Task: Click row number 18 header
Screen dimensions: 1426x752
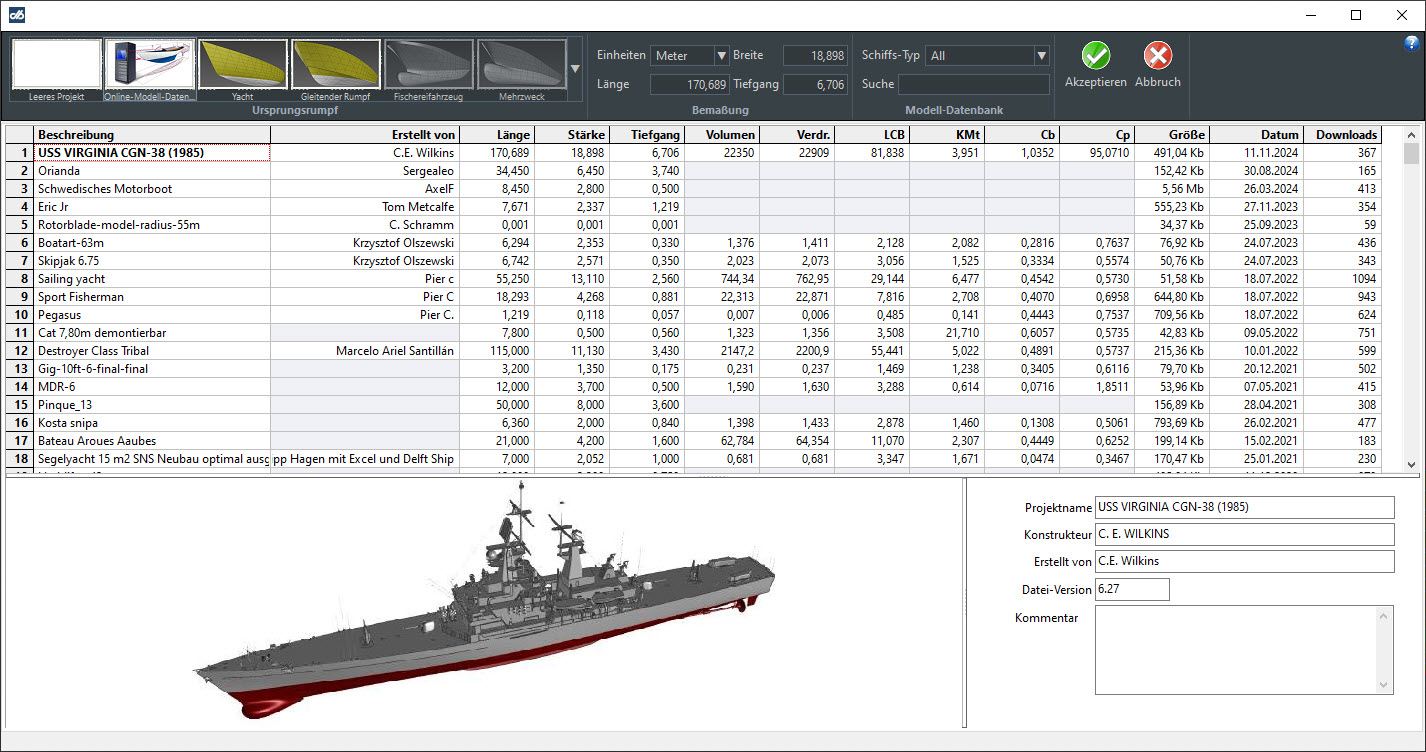Action: tap(20, 459)
